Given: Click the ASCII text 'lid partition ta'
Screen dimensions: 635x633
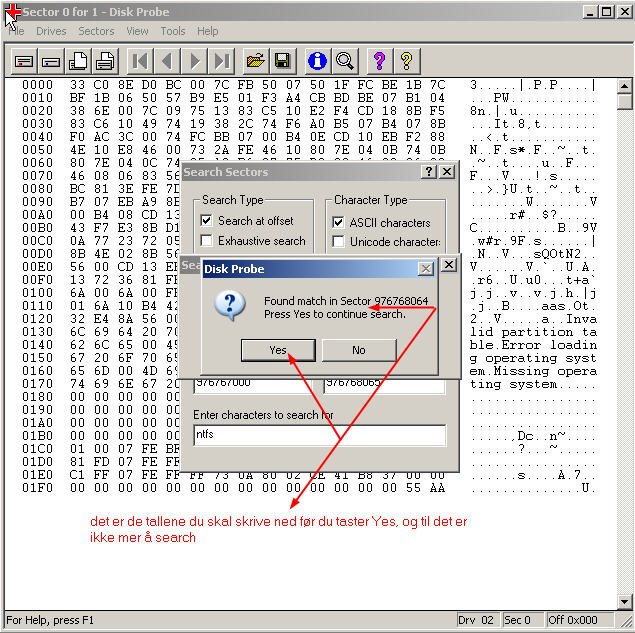Looking at the screenshot, I should tap(533, 332).
